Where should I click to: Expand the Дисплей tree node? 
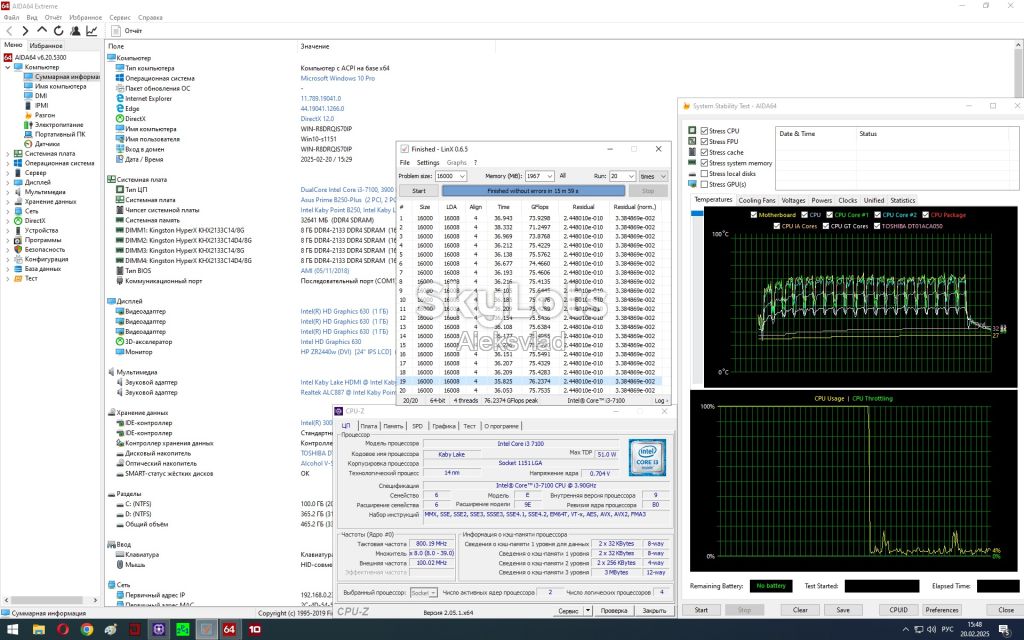8,182
